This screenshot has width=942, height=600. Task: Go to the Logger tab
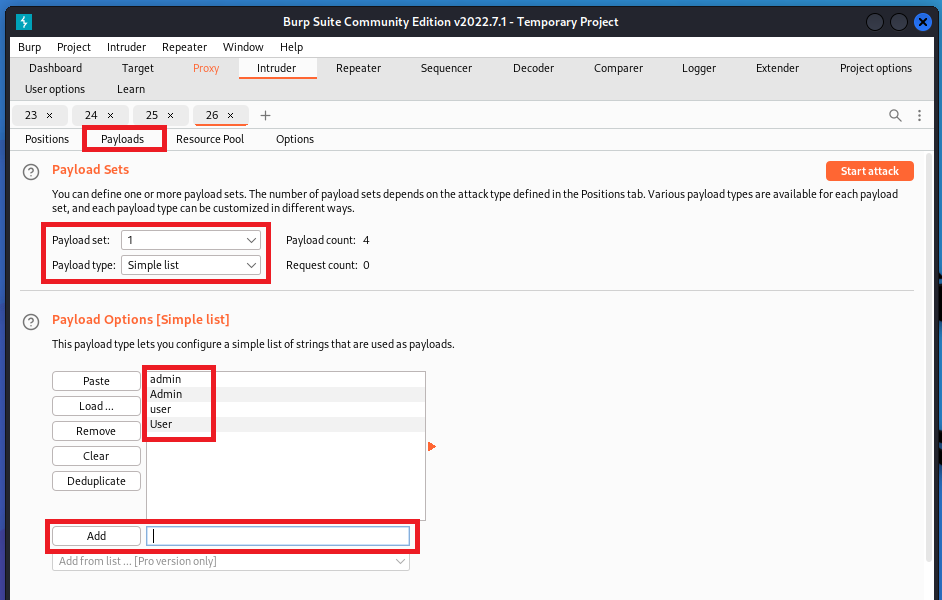coord(699,68)
